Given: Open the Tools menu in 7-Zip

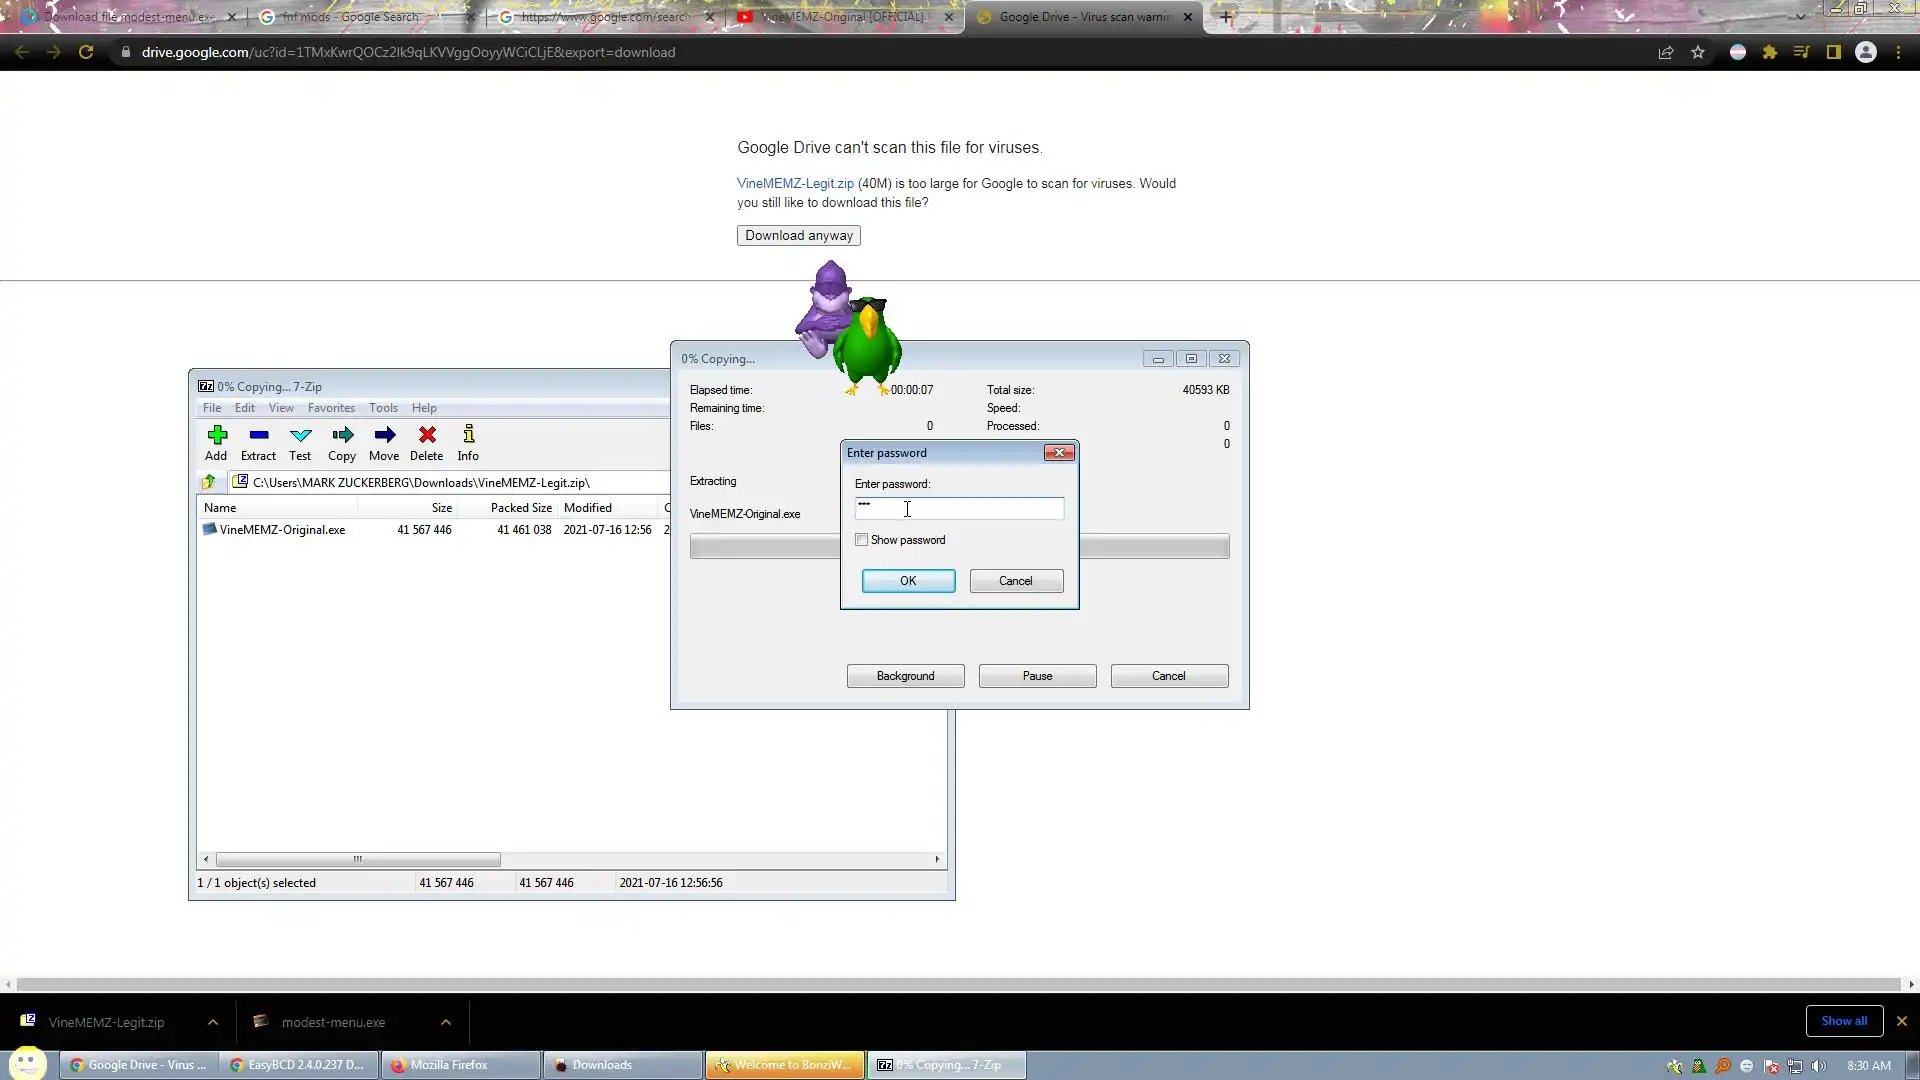Looking at the screenshot, I should click(383, 408).
